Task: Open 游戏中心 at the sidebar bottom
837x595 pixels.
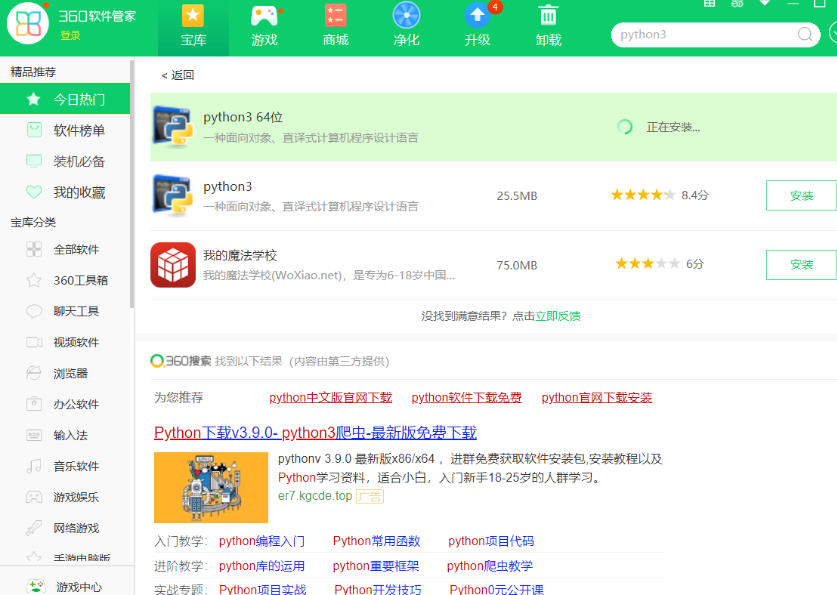Action: pyautogui.click(x=65, y=586)
